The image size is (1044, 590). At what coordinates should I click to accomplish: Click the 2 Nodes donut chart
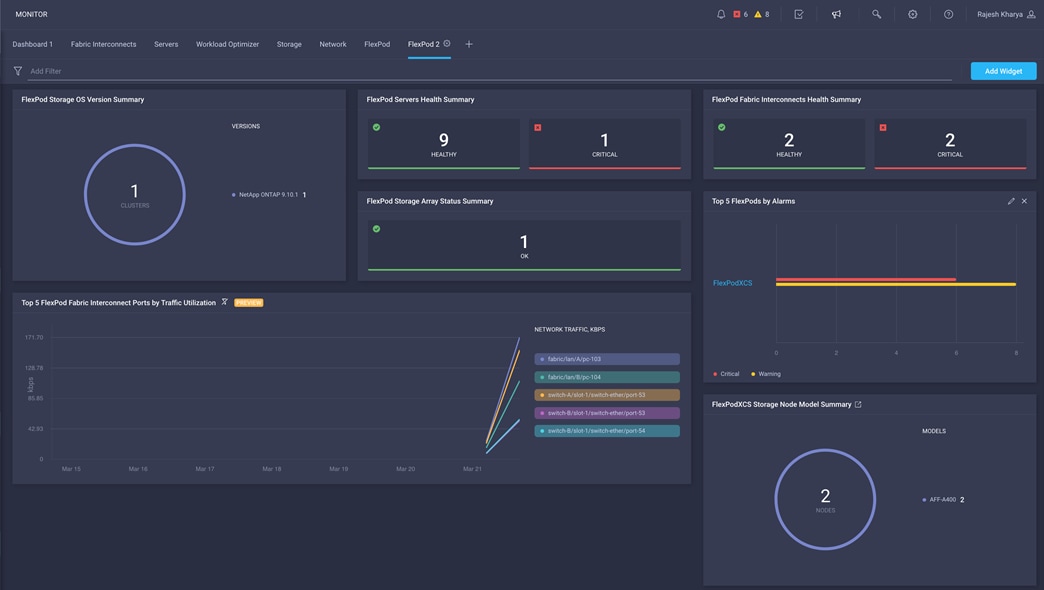825,499
